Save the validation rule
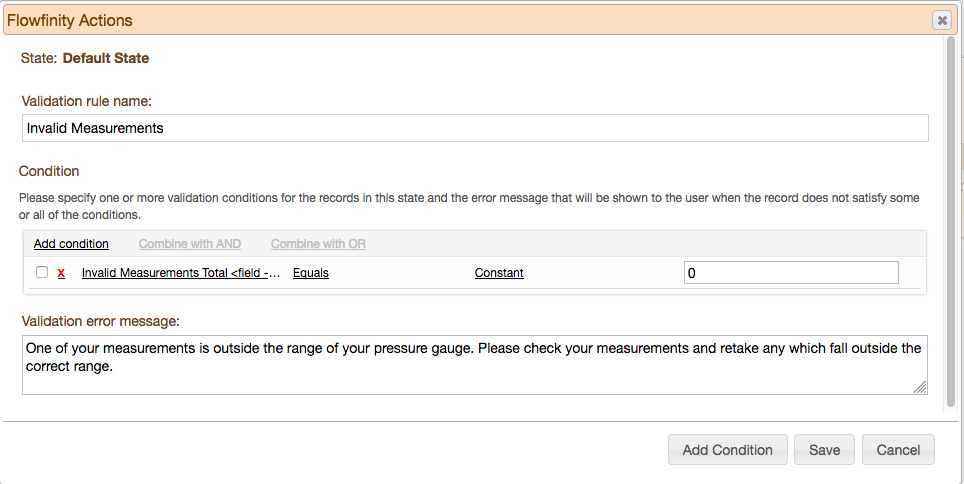 point(824,450)
